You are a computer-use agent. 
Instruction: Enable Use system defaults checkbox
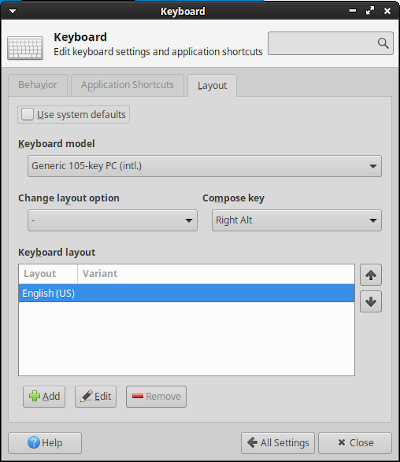coord(27,114)
